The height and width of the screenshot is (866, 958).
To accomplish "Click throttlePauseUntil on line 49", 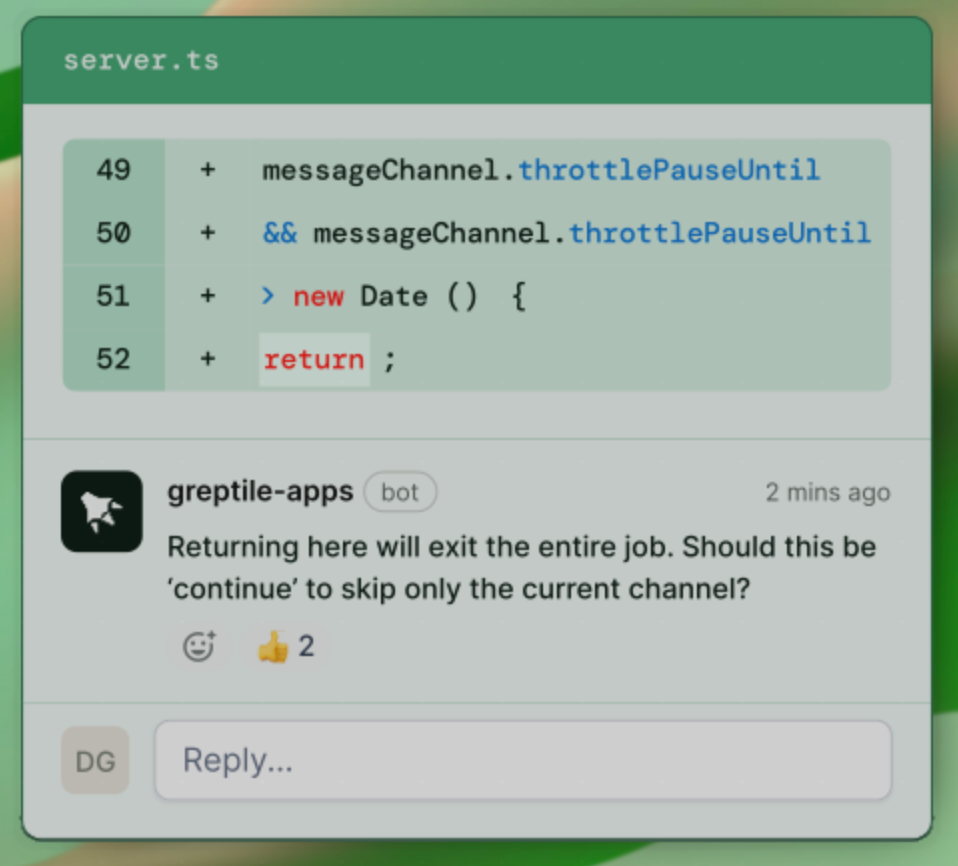I will point(669,170).
